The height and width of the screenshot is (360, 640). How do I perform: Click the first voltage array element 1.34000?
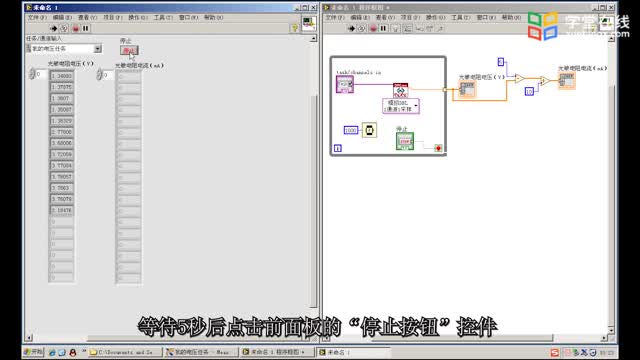pyautogui.click(x=62, y=76)
